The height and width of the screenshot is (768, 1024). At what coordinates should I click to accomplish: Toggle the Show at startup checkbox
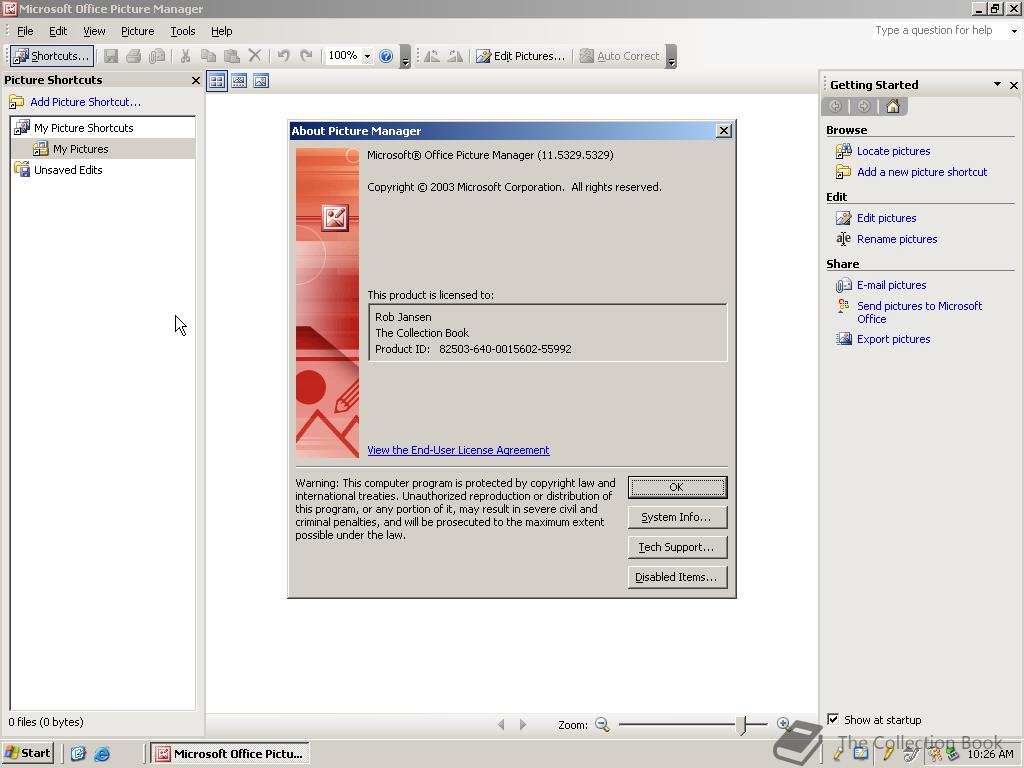(x=833, y=719)
